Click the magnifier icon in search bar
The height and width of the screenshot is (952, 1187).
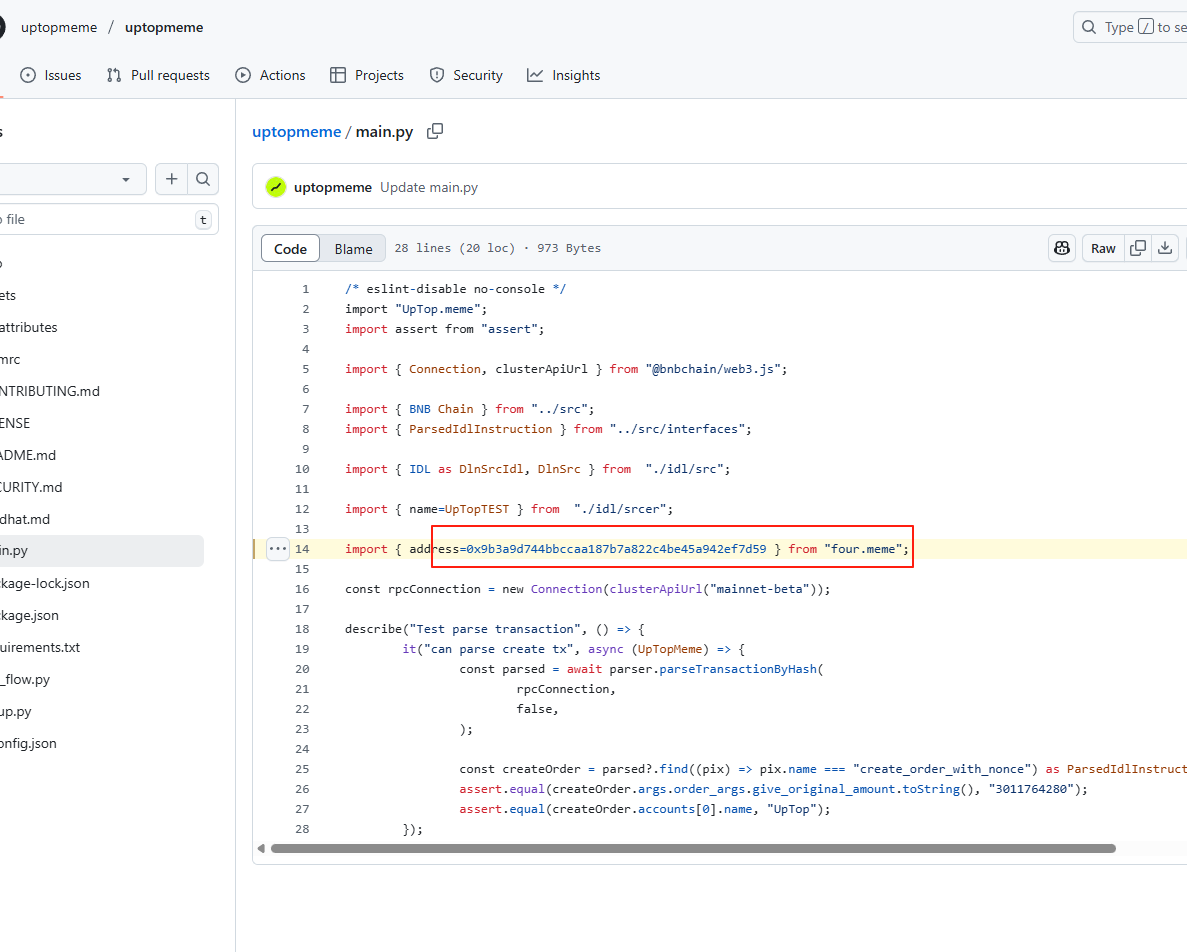[1089, 27]
